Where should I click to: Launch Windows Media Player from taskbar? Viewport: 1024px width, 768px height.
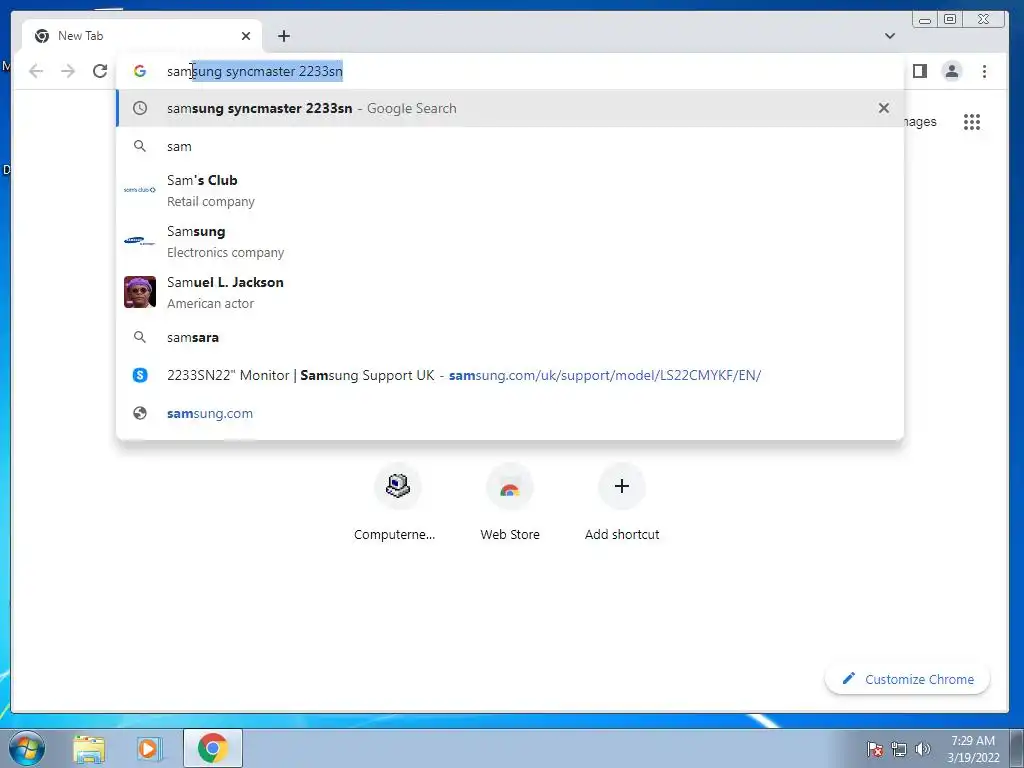(148, 748)
